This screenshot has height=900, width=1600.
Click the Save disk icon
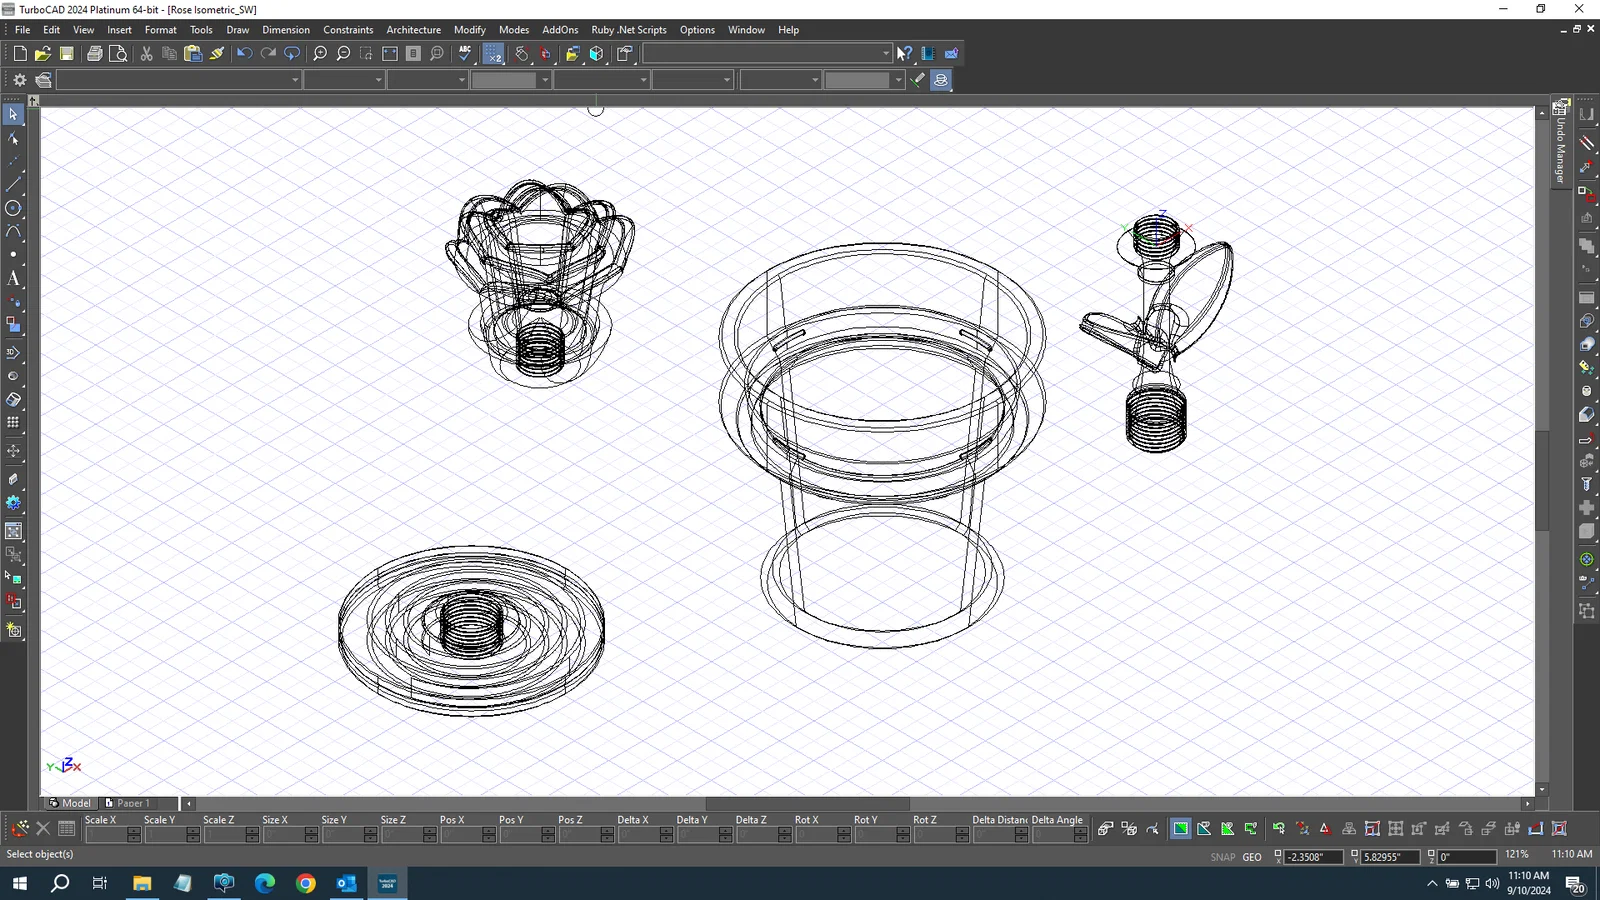[x=67, y=54]
